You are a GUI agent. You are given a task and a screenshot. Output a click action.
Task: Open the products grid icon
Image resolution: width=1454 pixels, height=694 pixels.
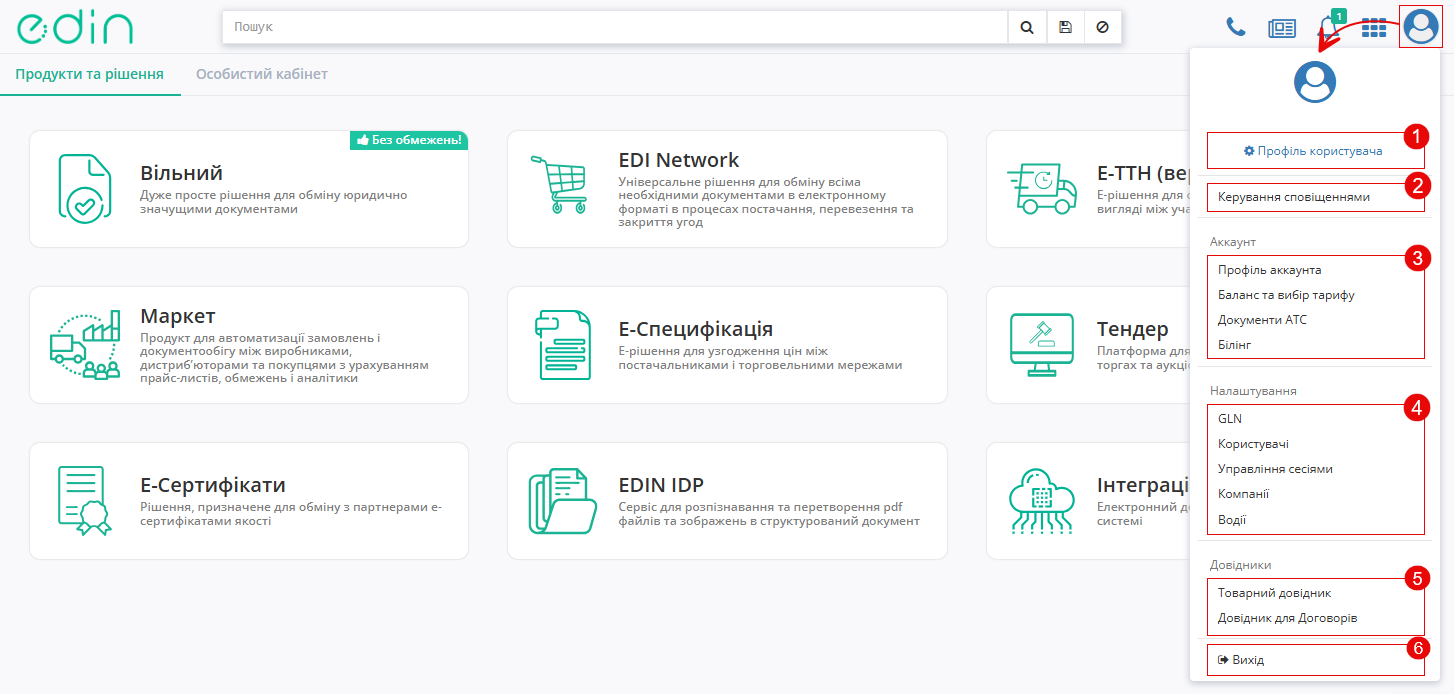tap(1374, 28)
